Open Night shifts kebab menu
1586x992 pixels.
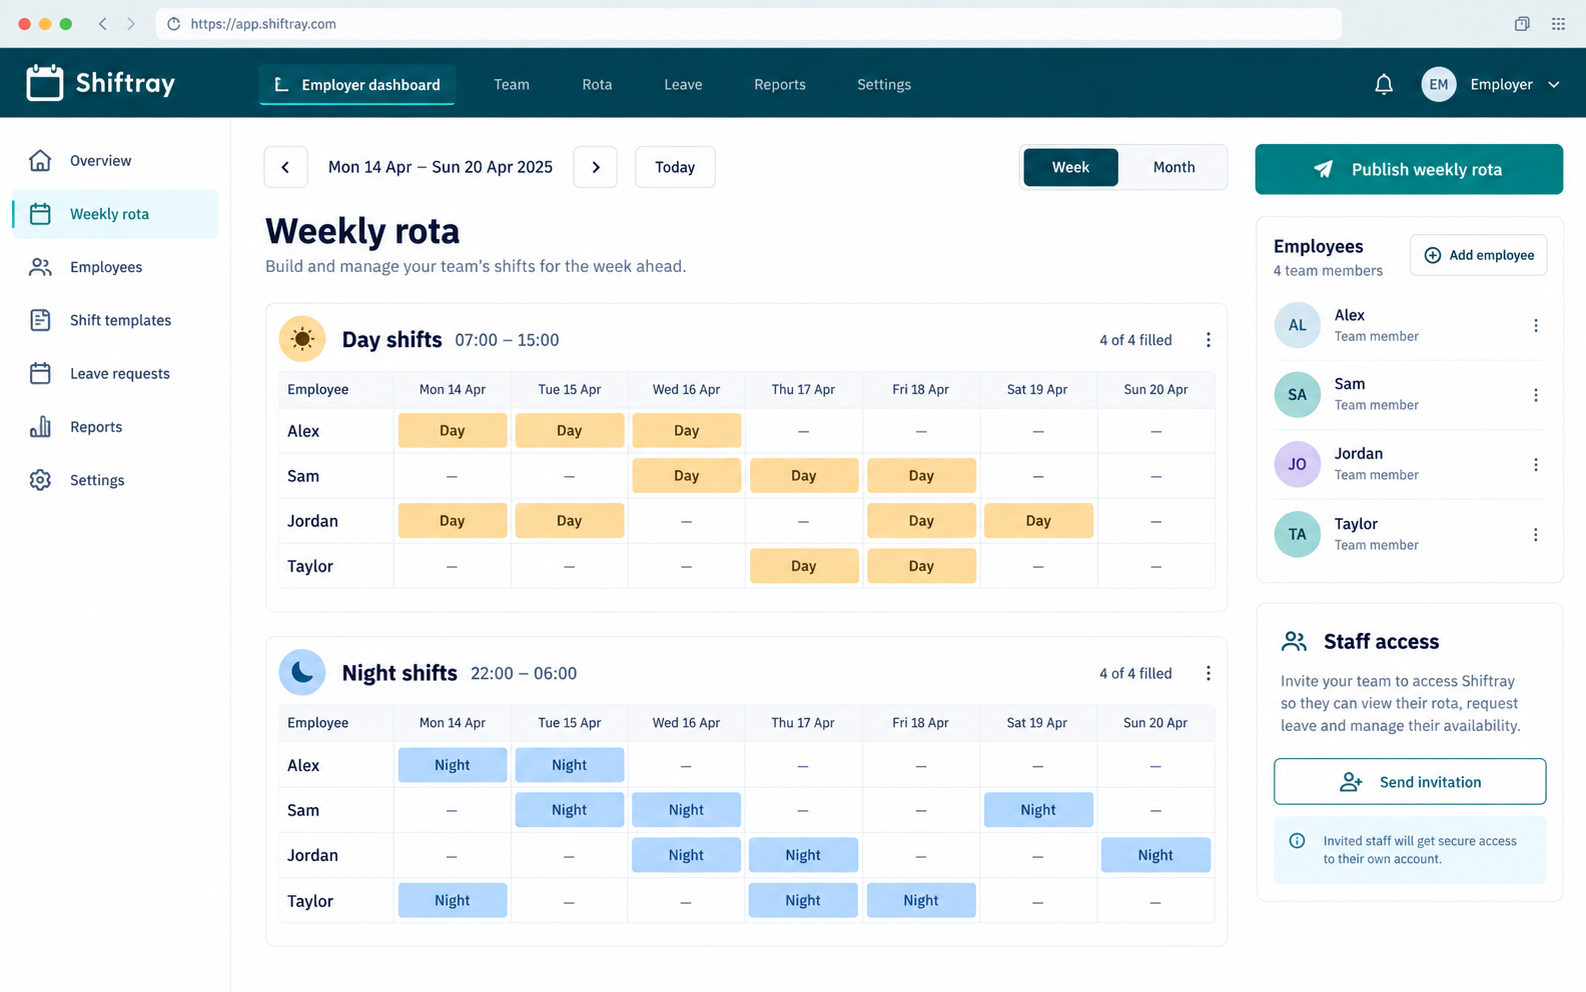click(1208, 673)
